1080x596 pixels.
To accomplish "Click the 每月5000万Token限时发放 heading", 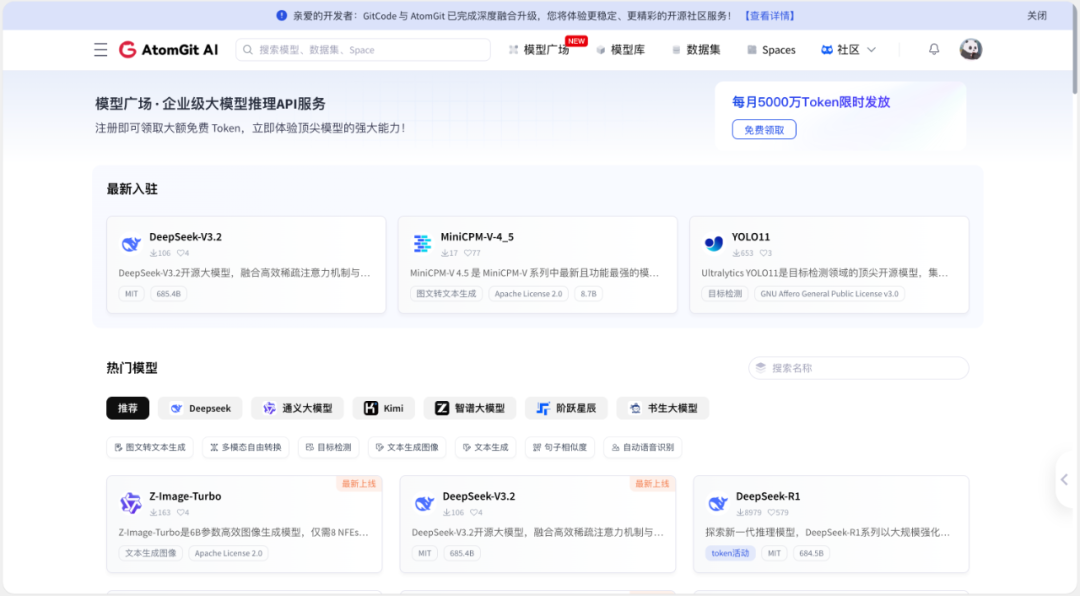I will [x=811, y=102].
